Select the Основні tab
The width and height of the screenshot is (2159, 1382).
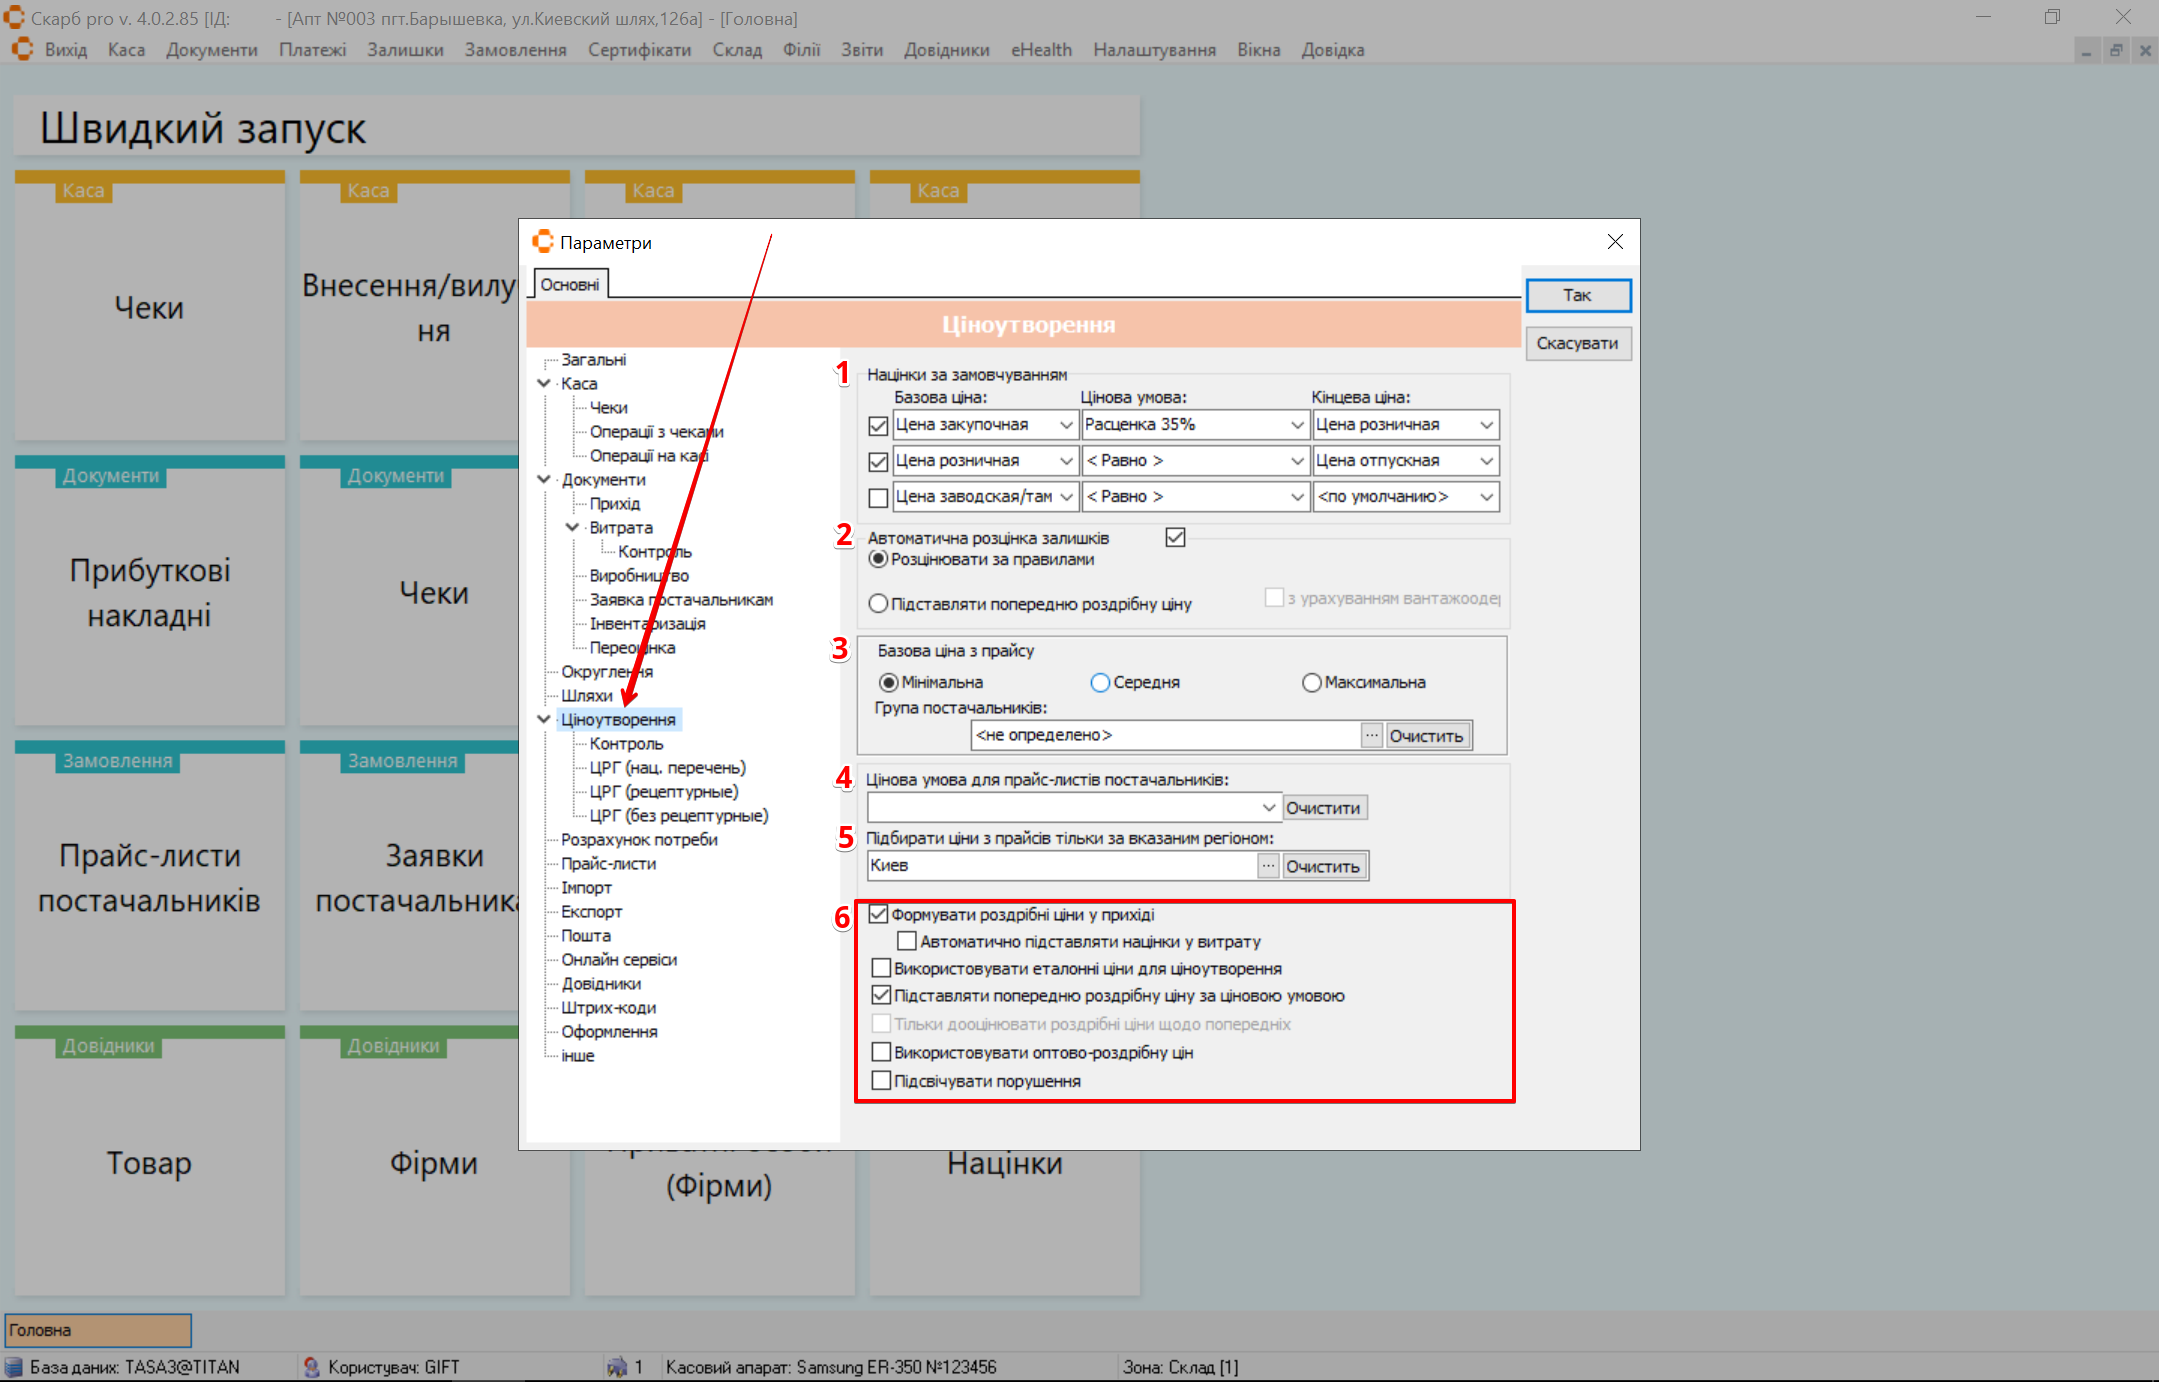(x=570, y=285)
